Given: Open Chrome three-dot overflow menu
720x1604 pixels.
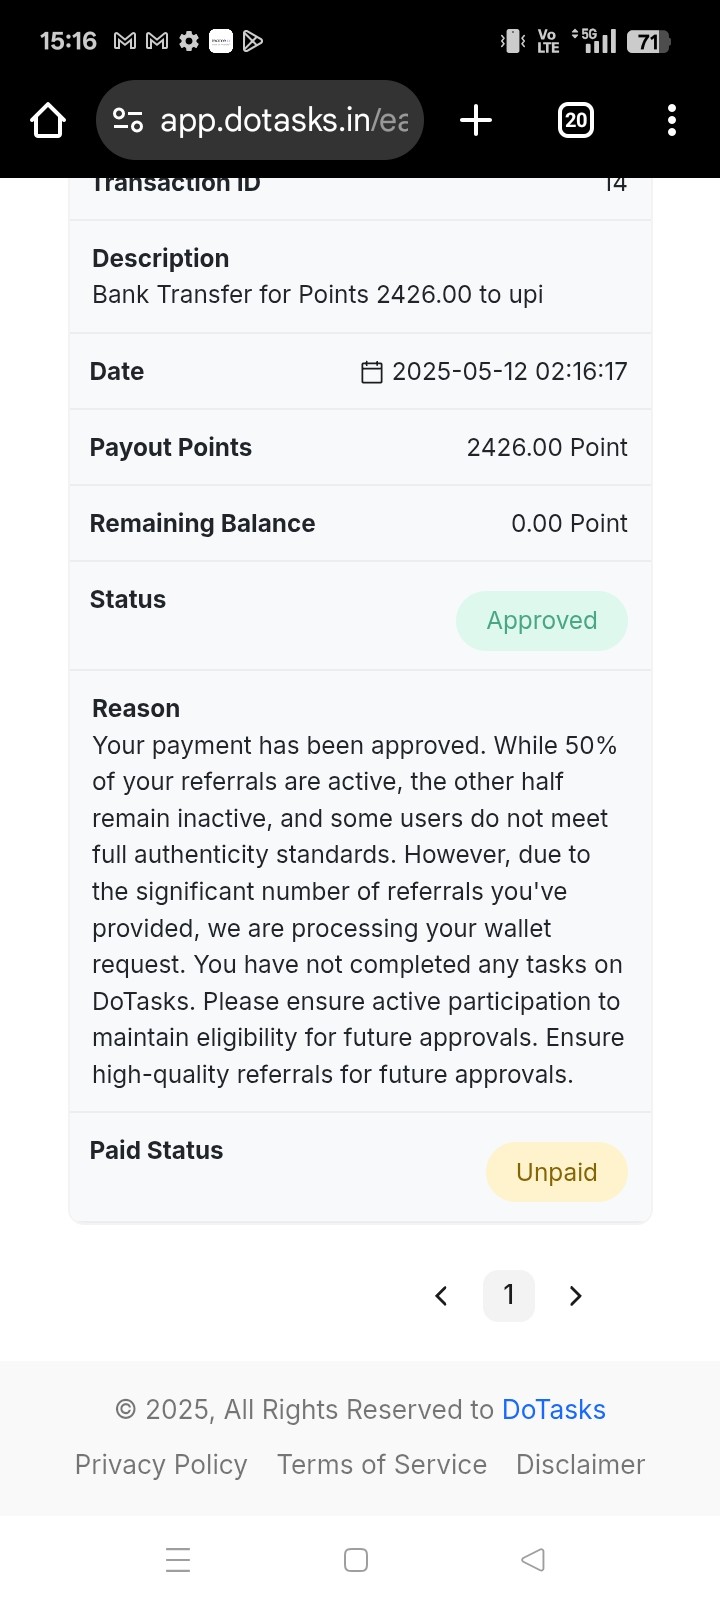Looking at the screenshot, I should [672, 121].
